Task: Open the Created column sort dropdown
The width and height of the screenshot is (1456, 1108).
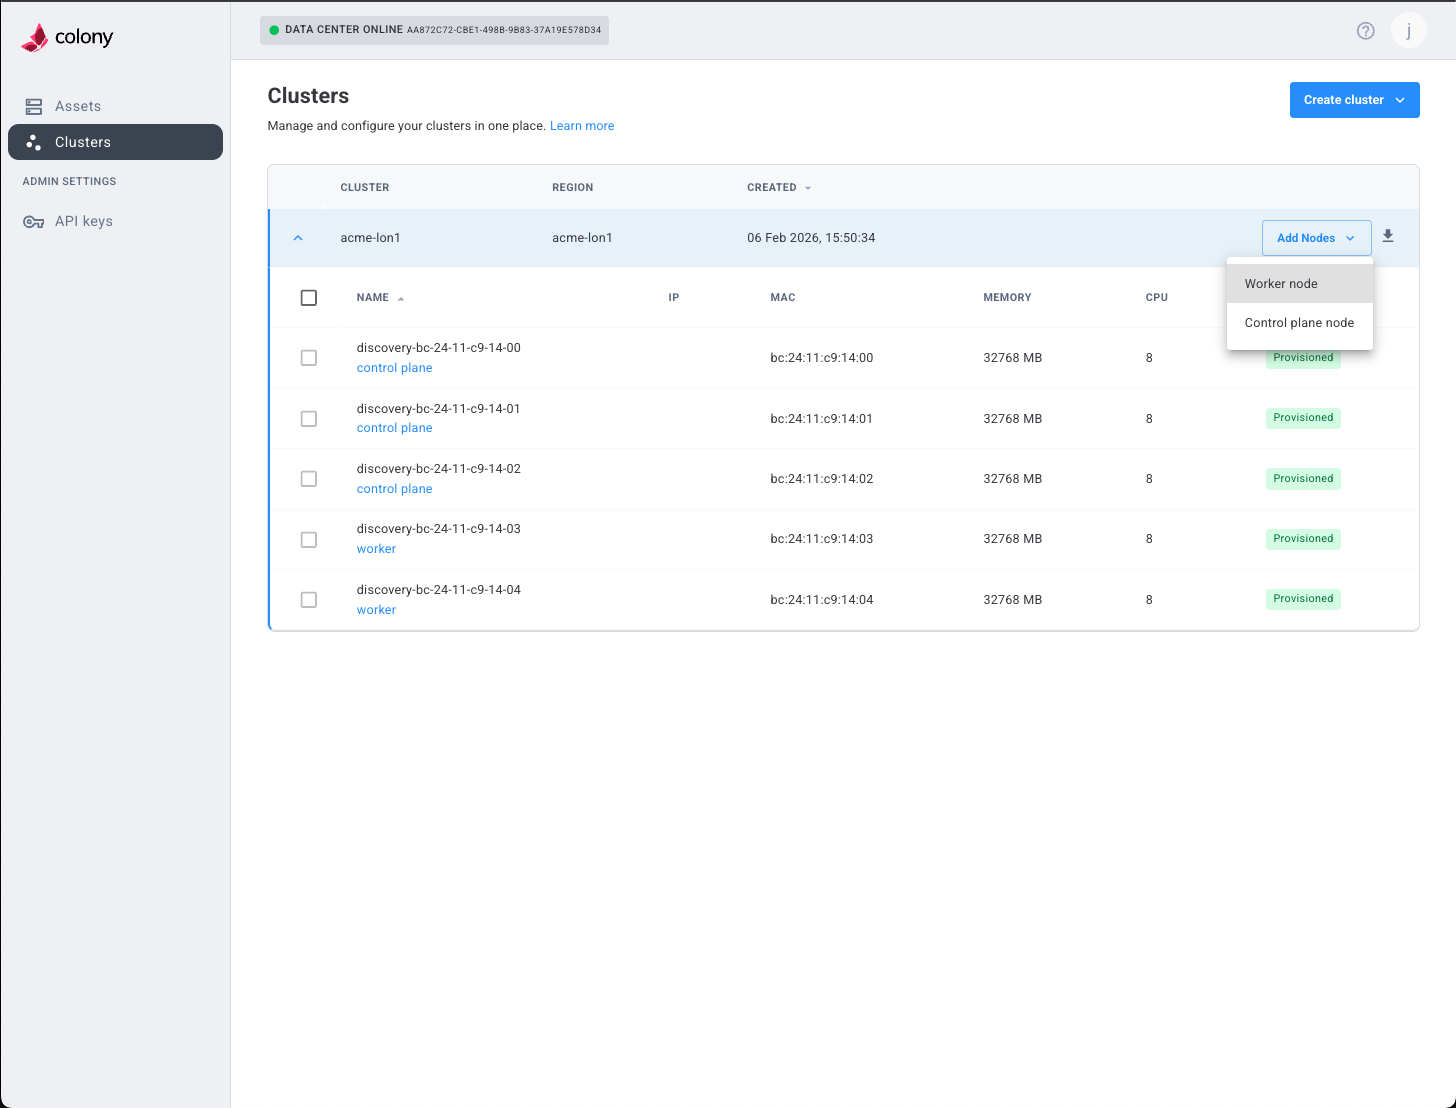Action: click(808, 187)
